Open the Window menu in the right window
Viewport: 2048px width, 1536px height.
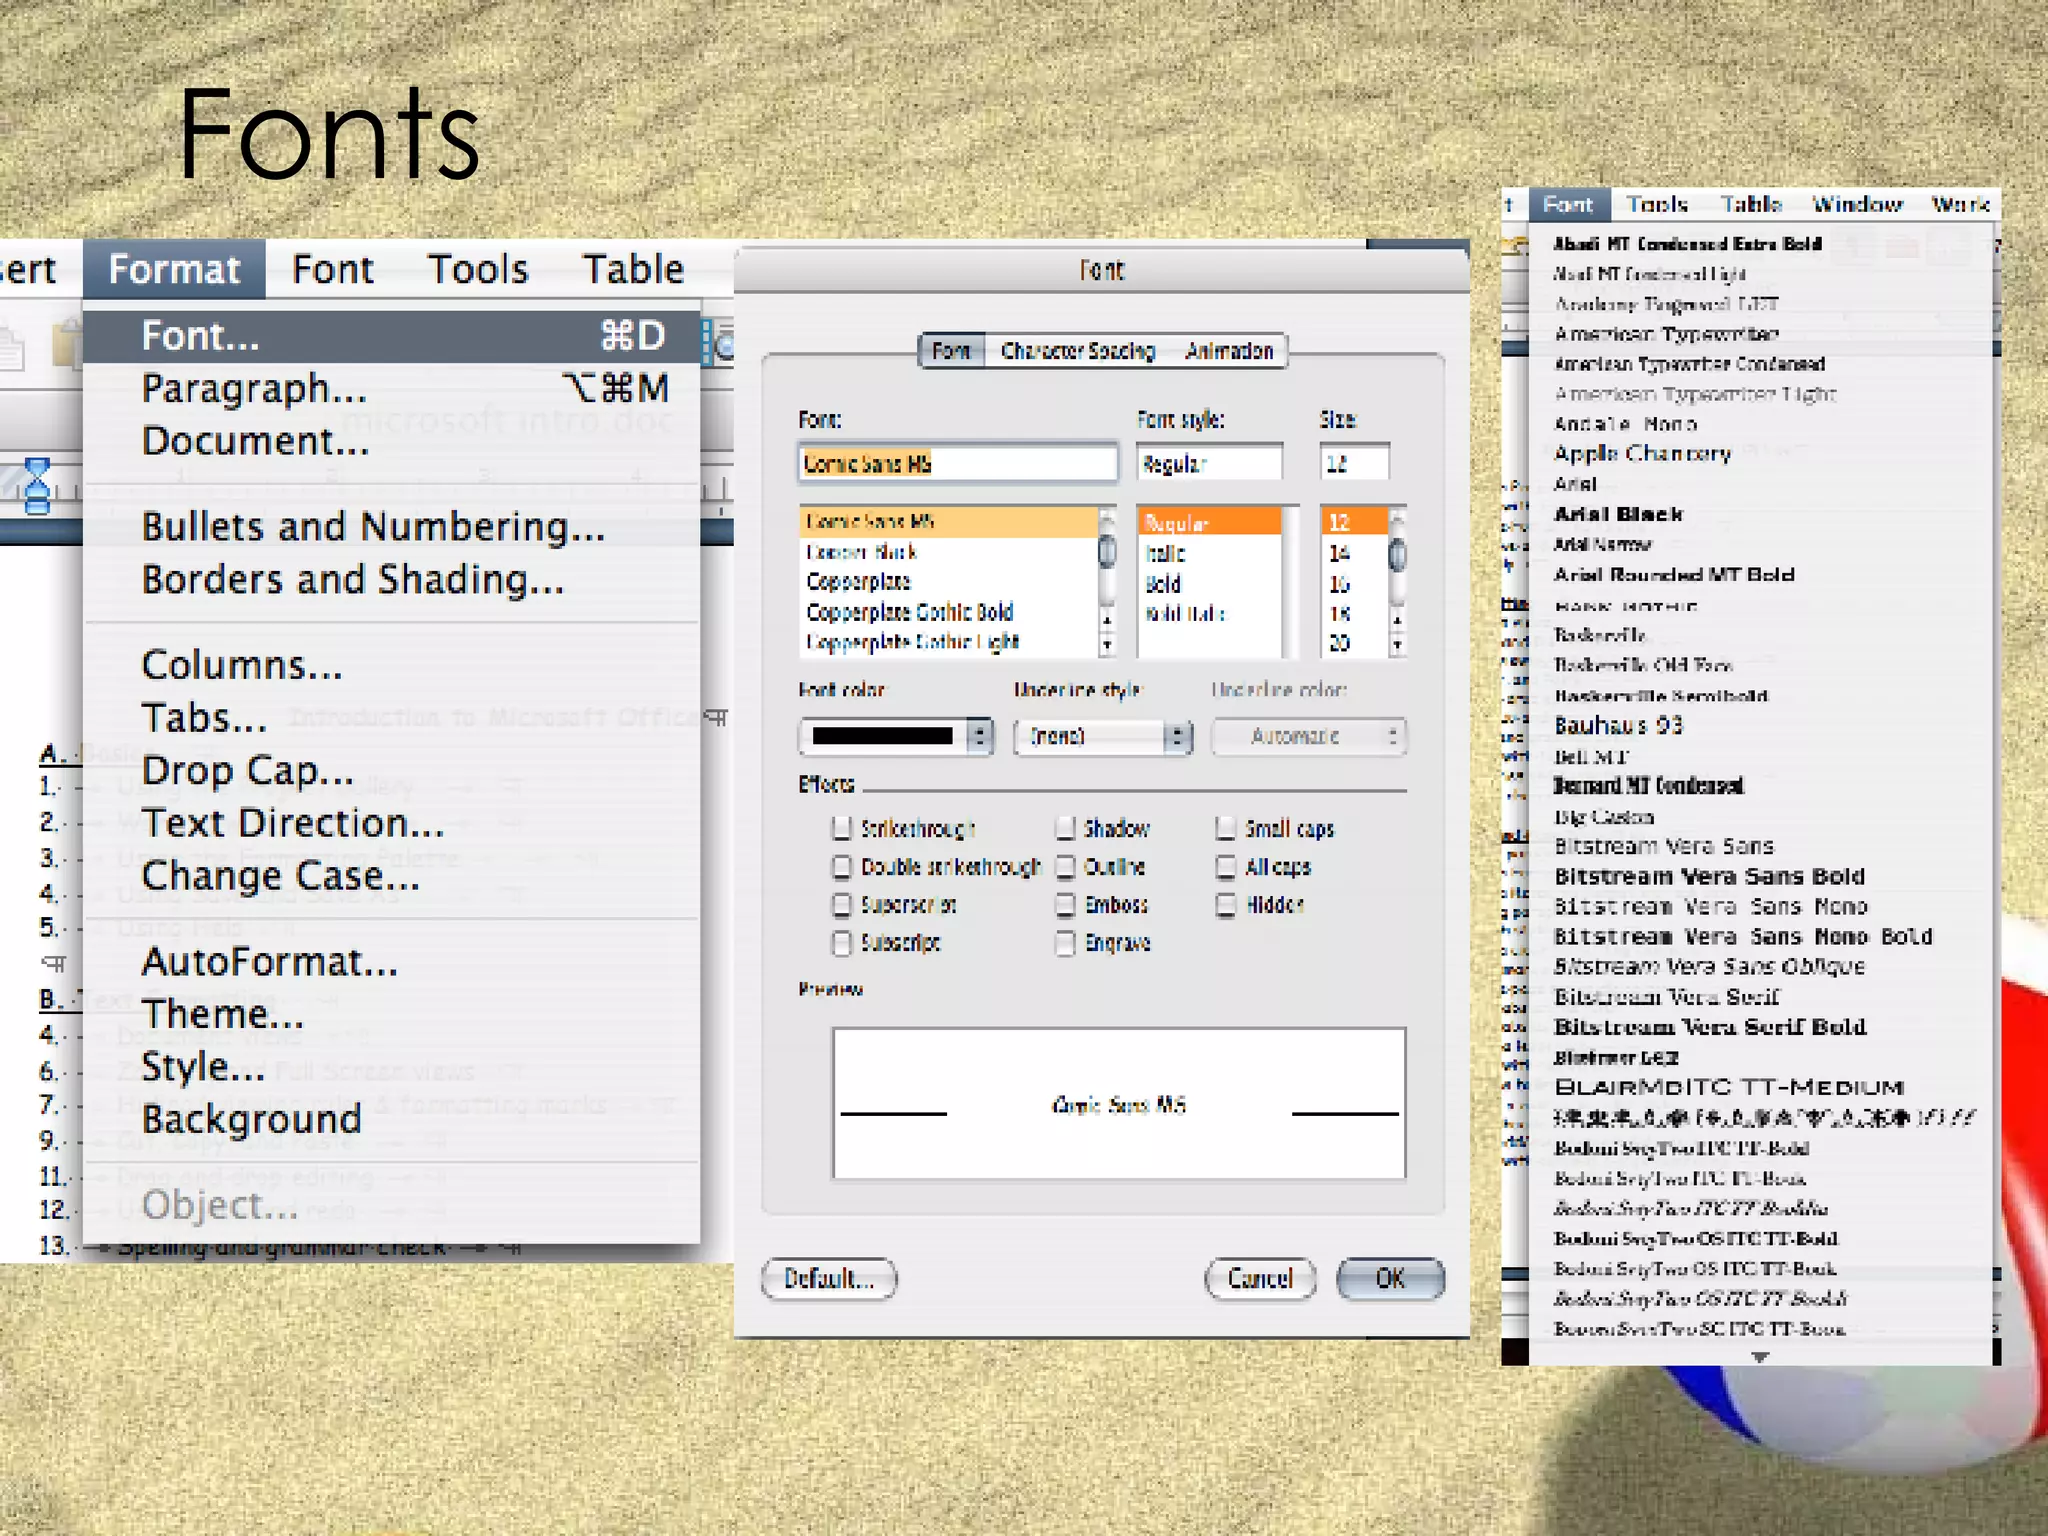[1857, 204]
